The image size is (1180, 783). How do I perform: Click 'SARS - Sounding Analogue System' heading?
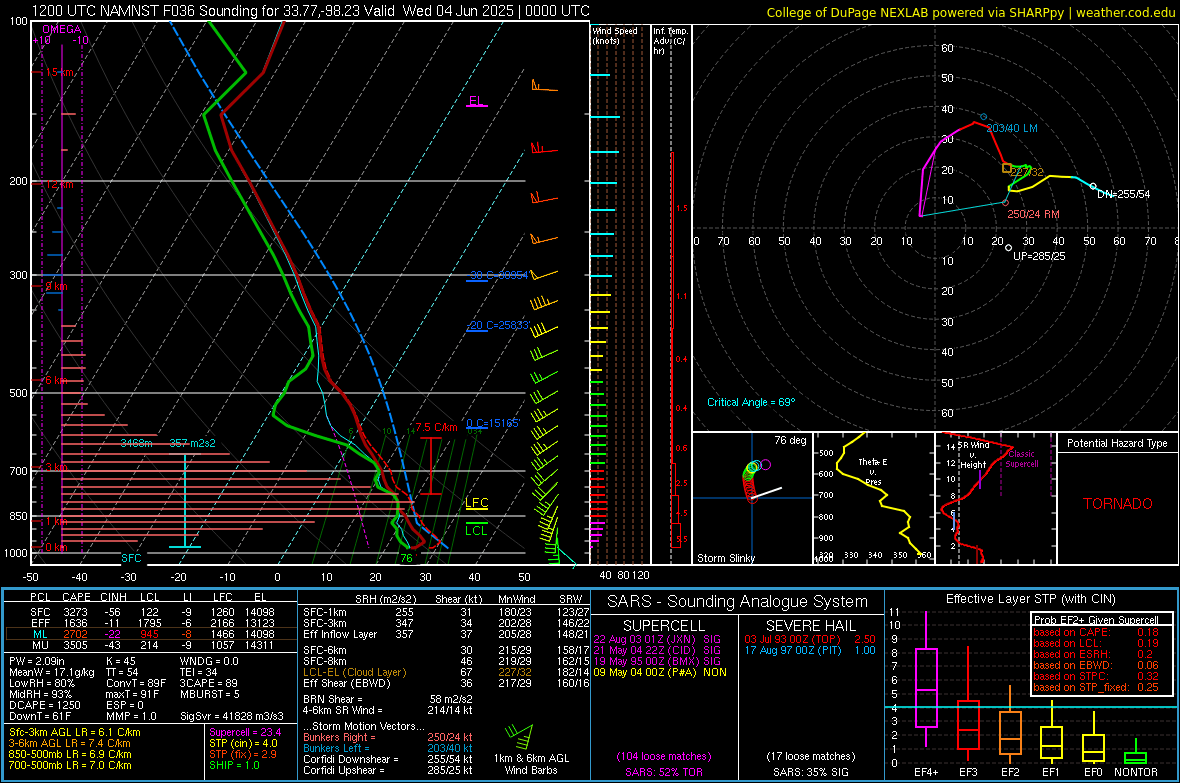pyautogui.click(x=738, y=602)
